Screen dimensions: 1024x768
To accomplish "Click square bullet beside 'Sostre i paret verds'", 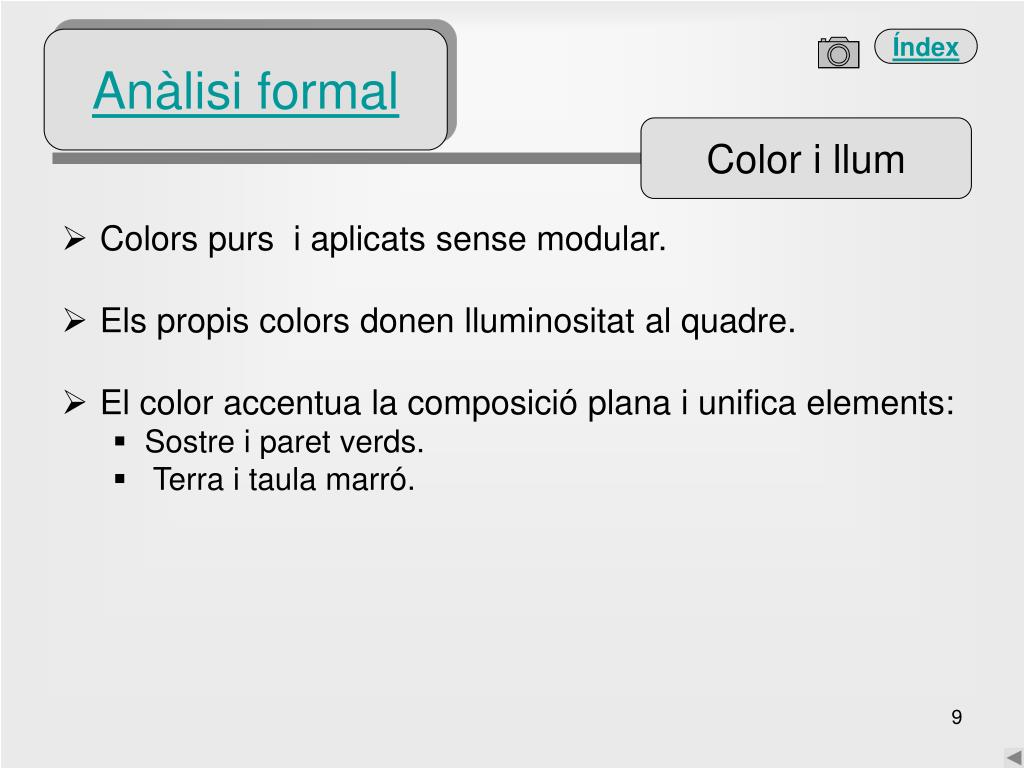I will pyautogui.click(x=120, y=441).
